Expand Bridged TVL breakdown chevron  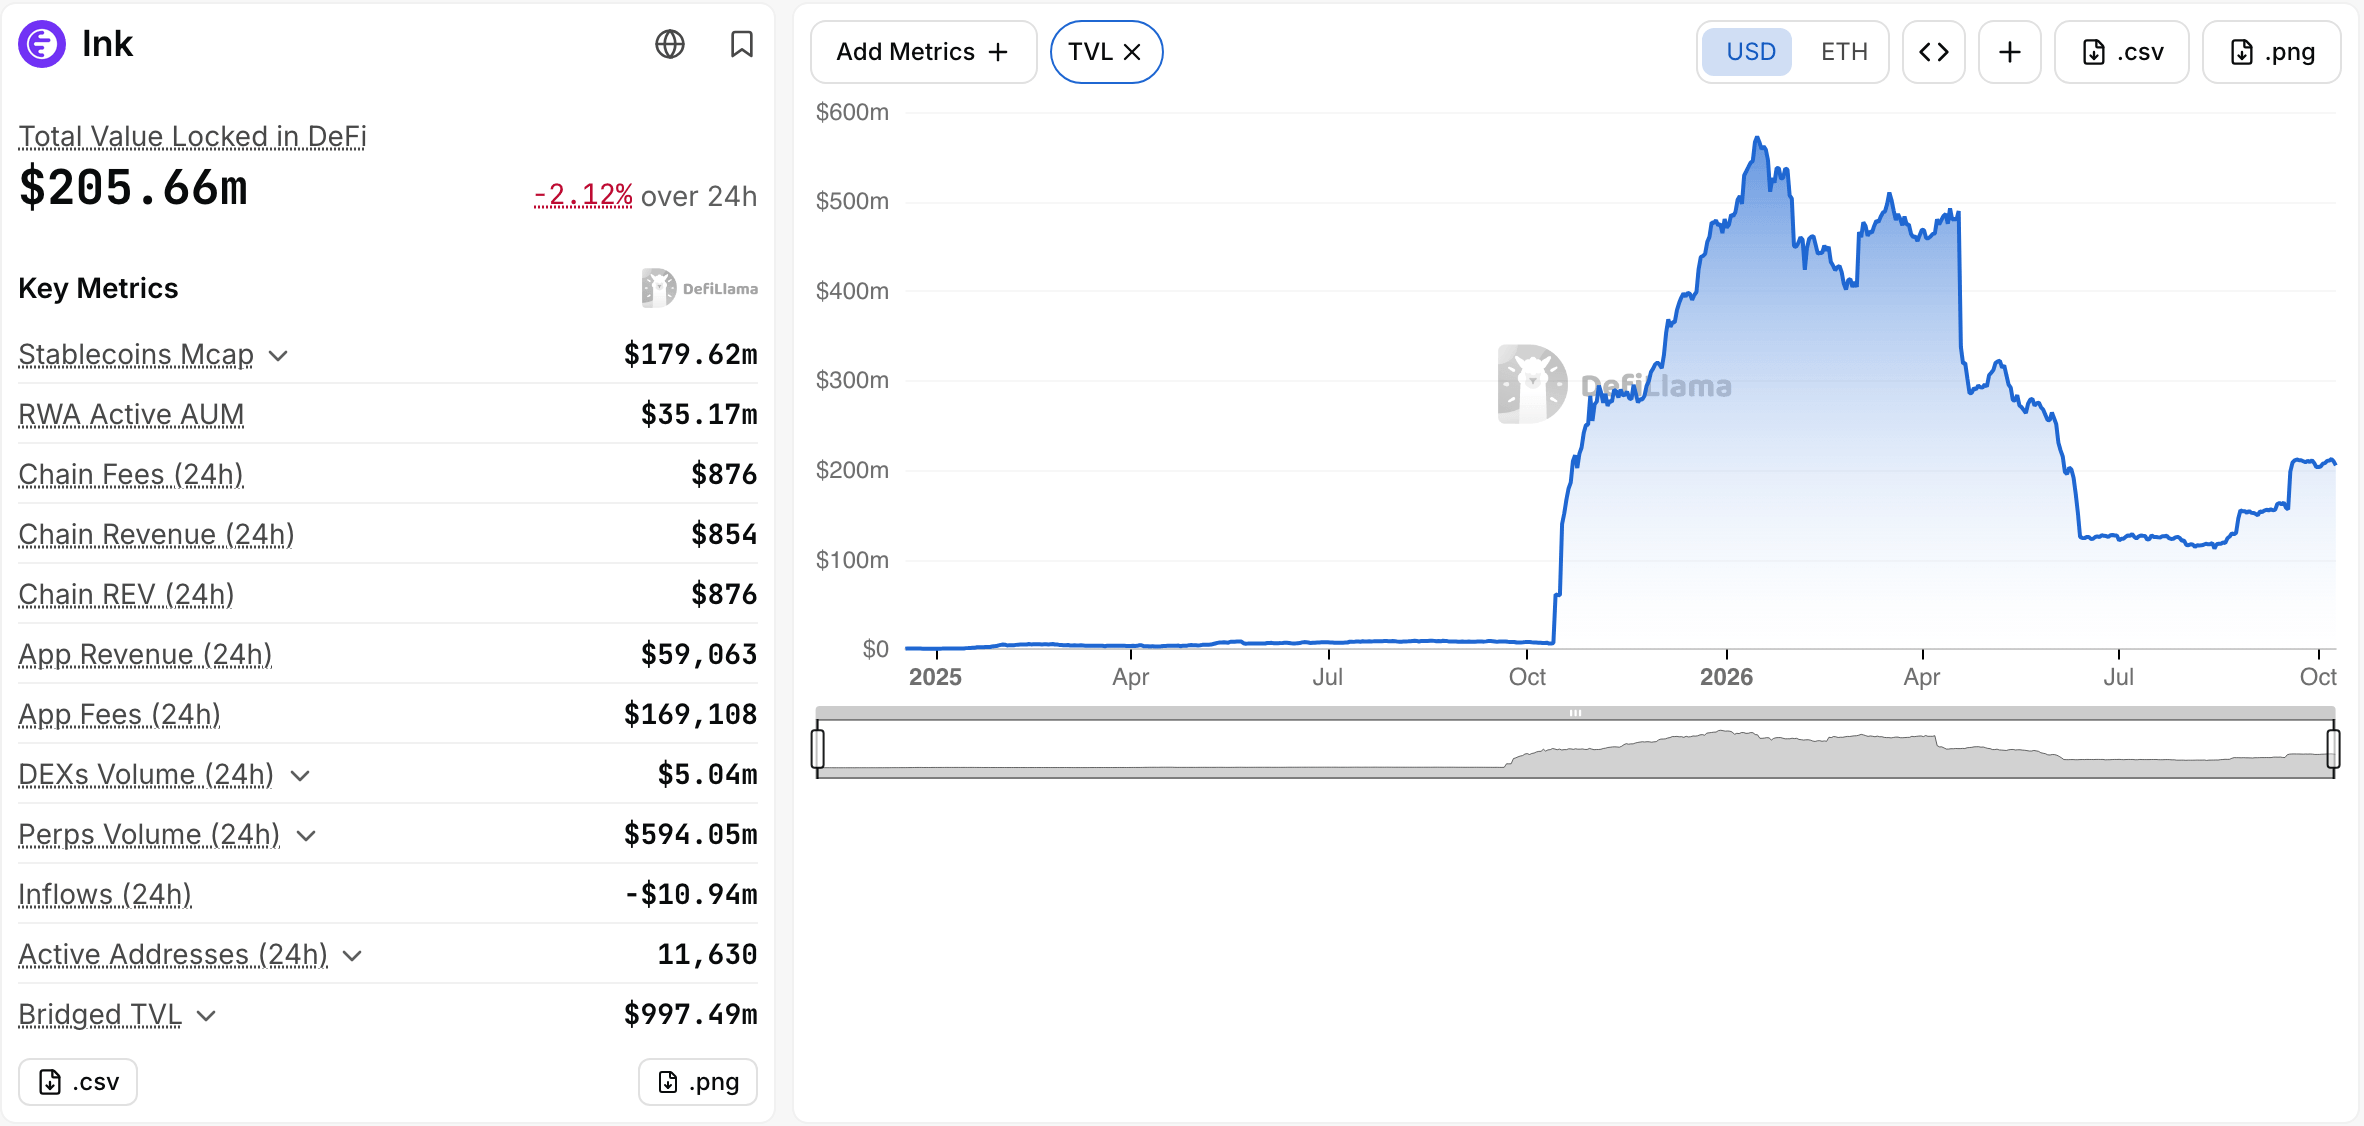click(x=206, y=1016)
